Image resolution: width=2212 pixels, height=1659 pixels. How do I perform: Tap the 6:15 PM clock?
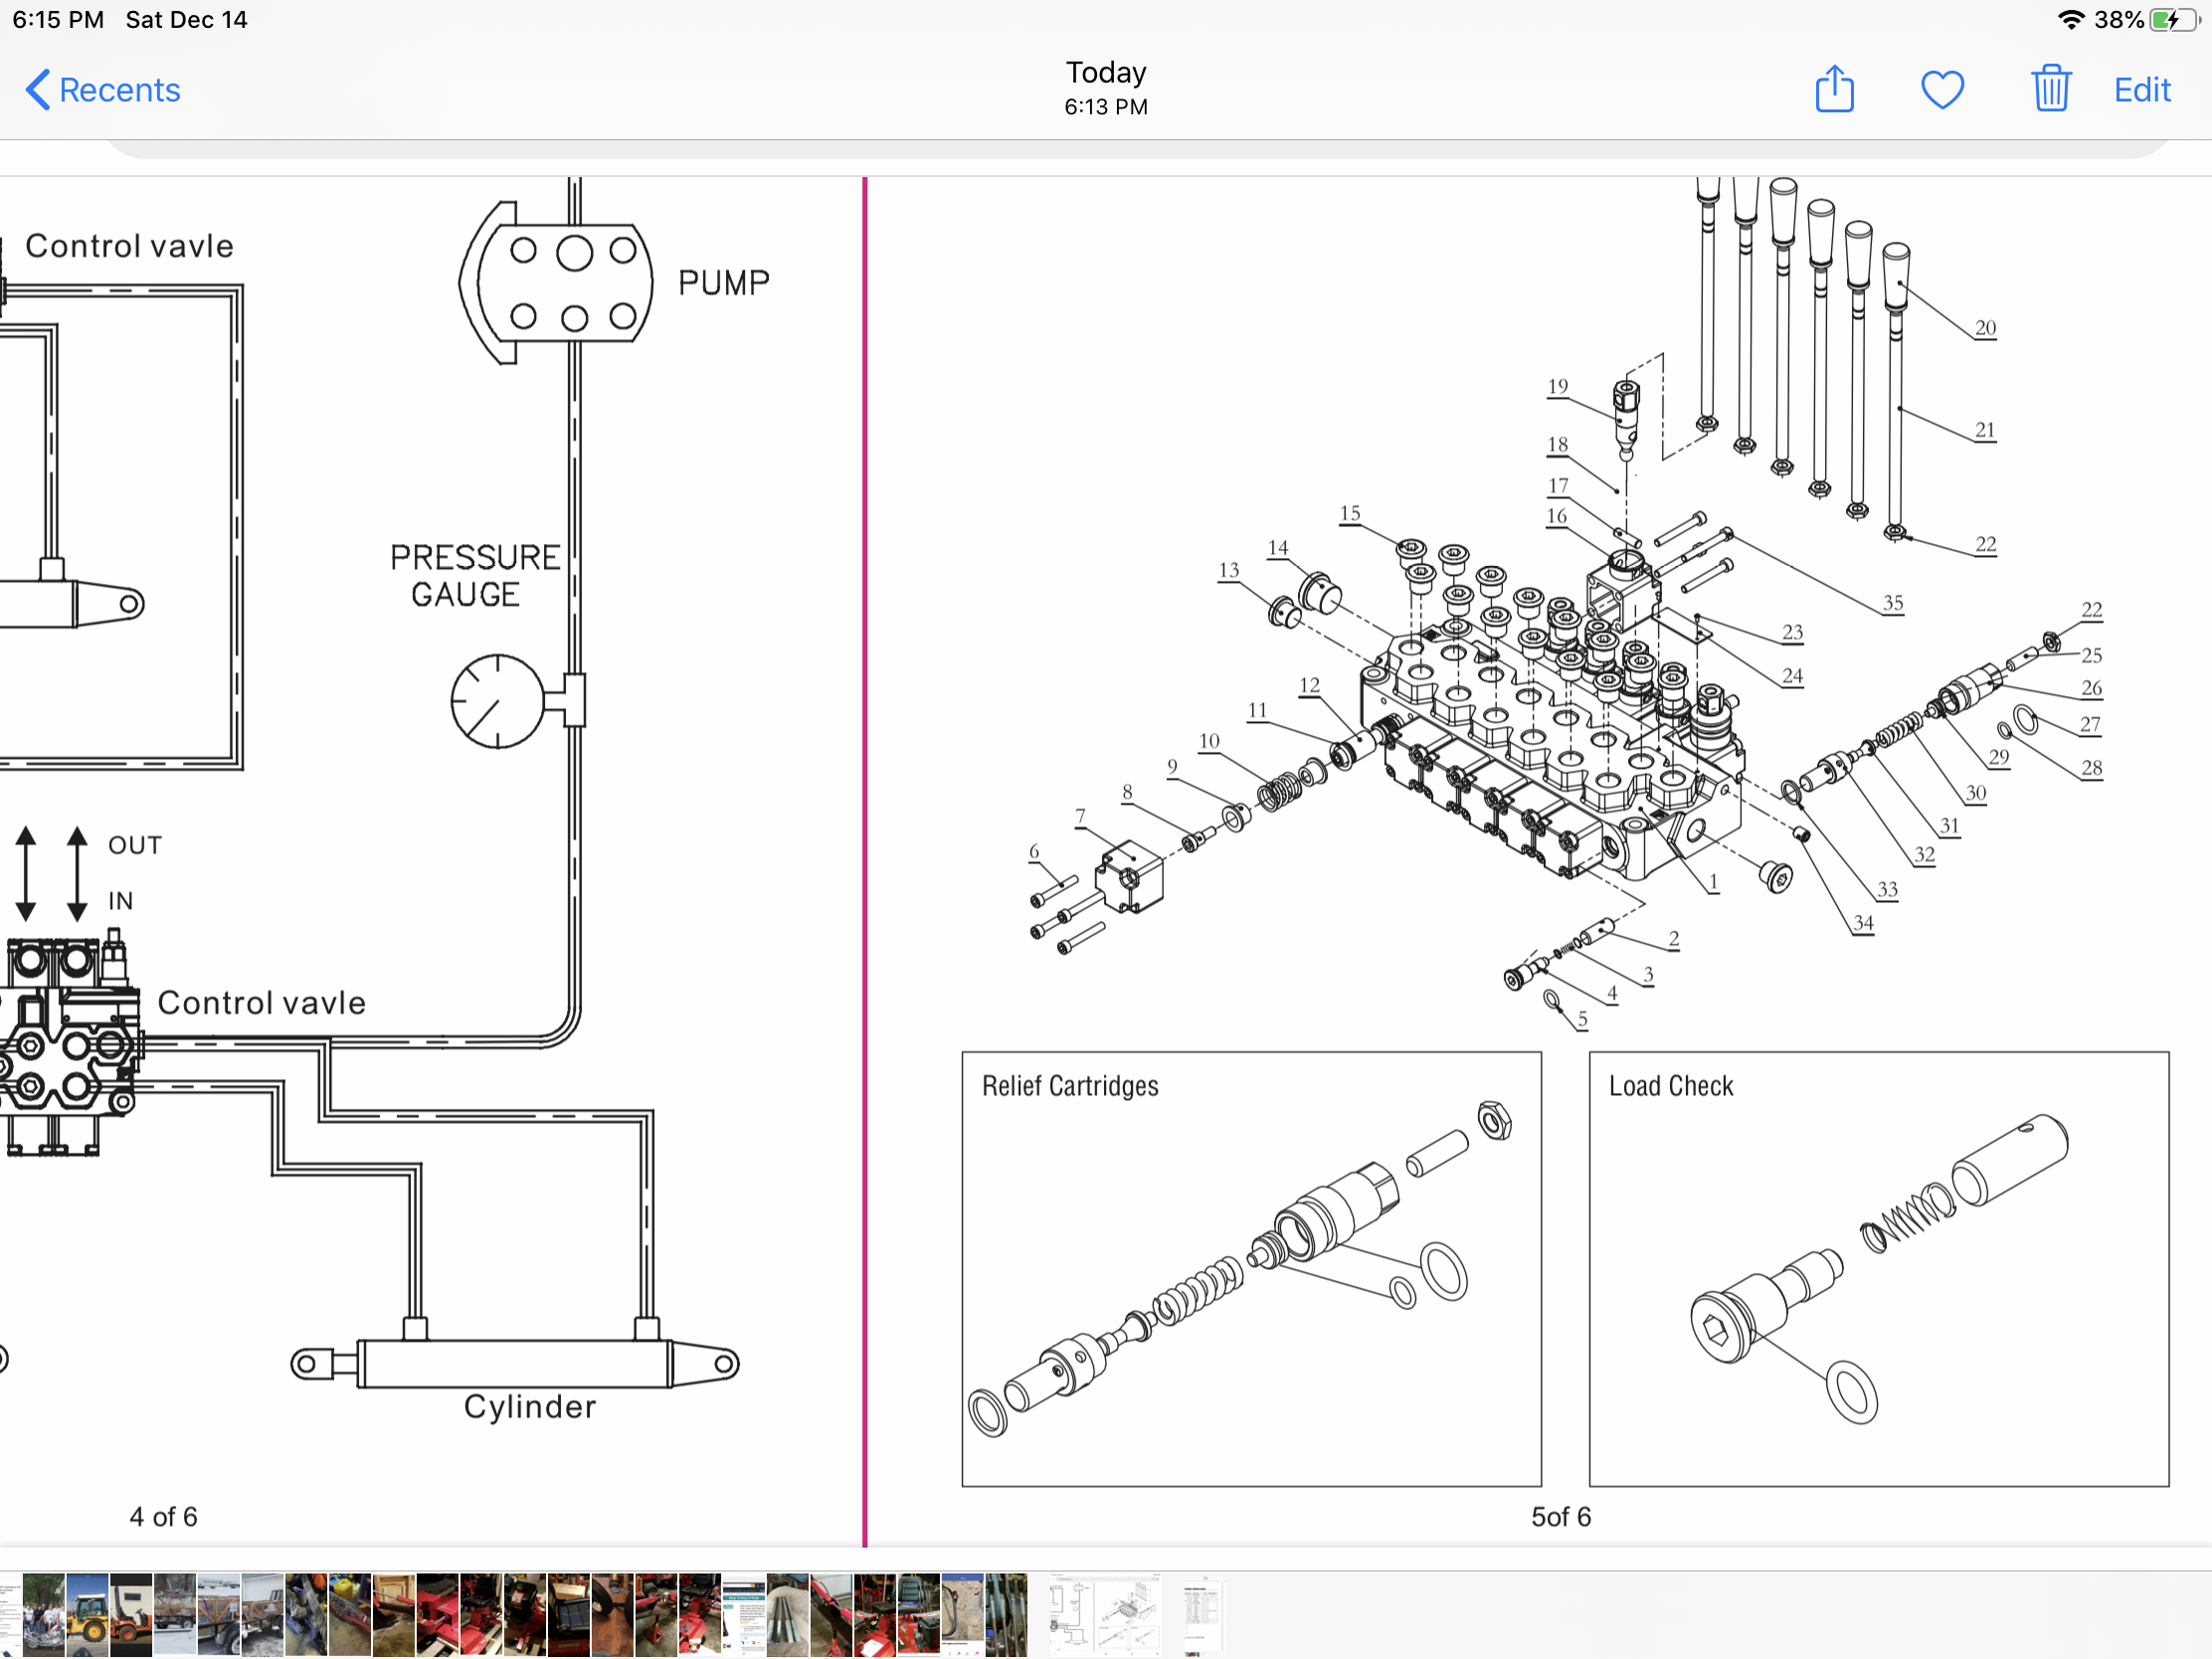58,19
